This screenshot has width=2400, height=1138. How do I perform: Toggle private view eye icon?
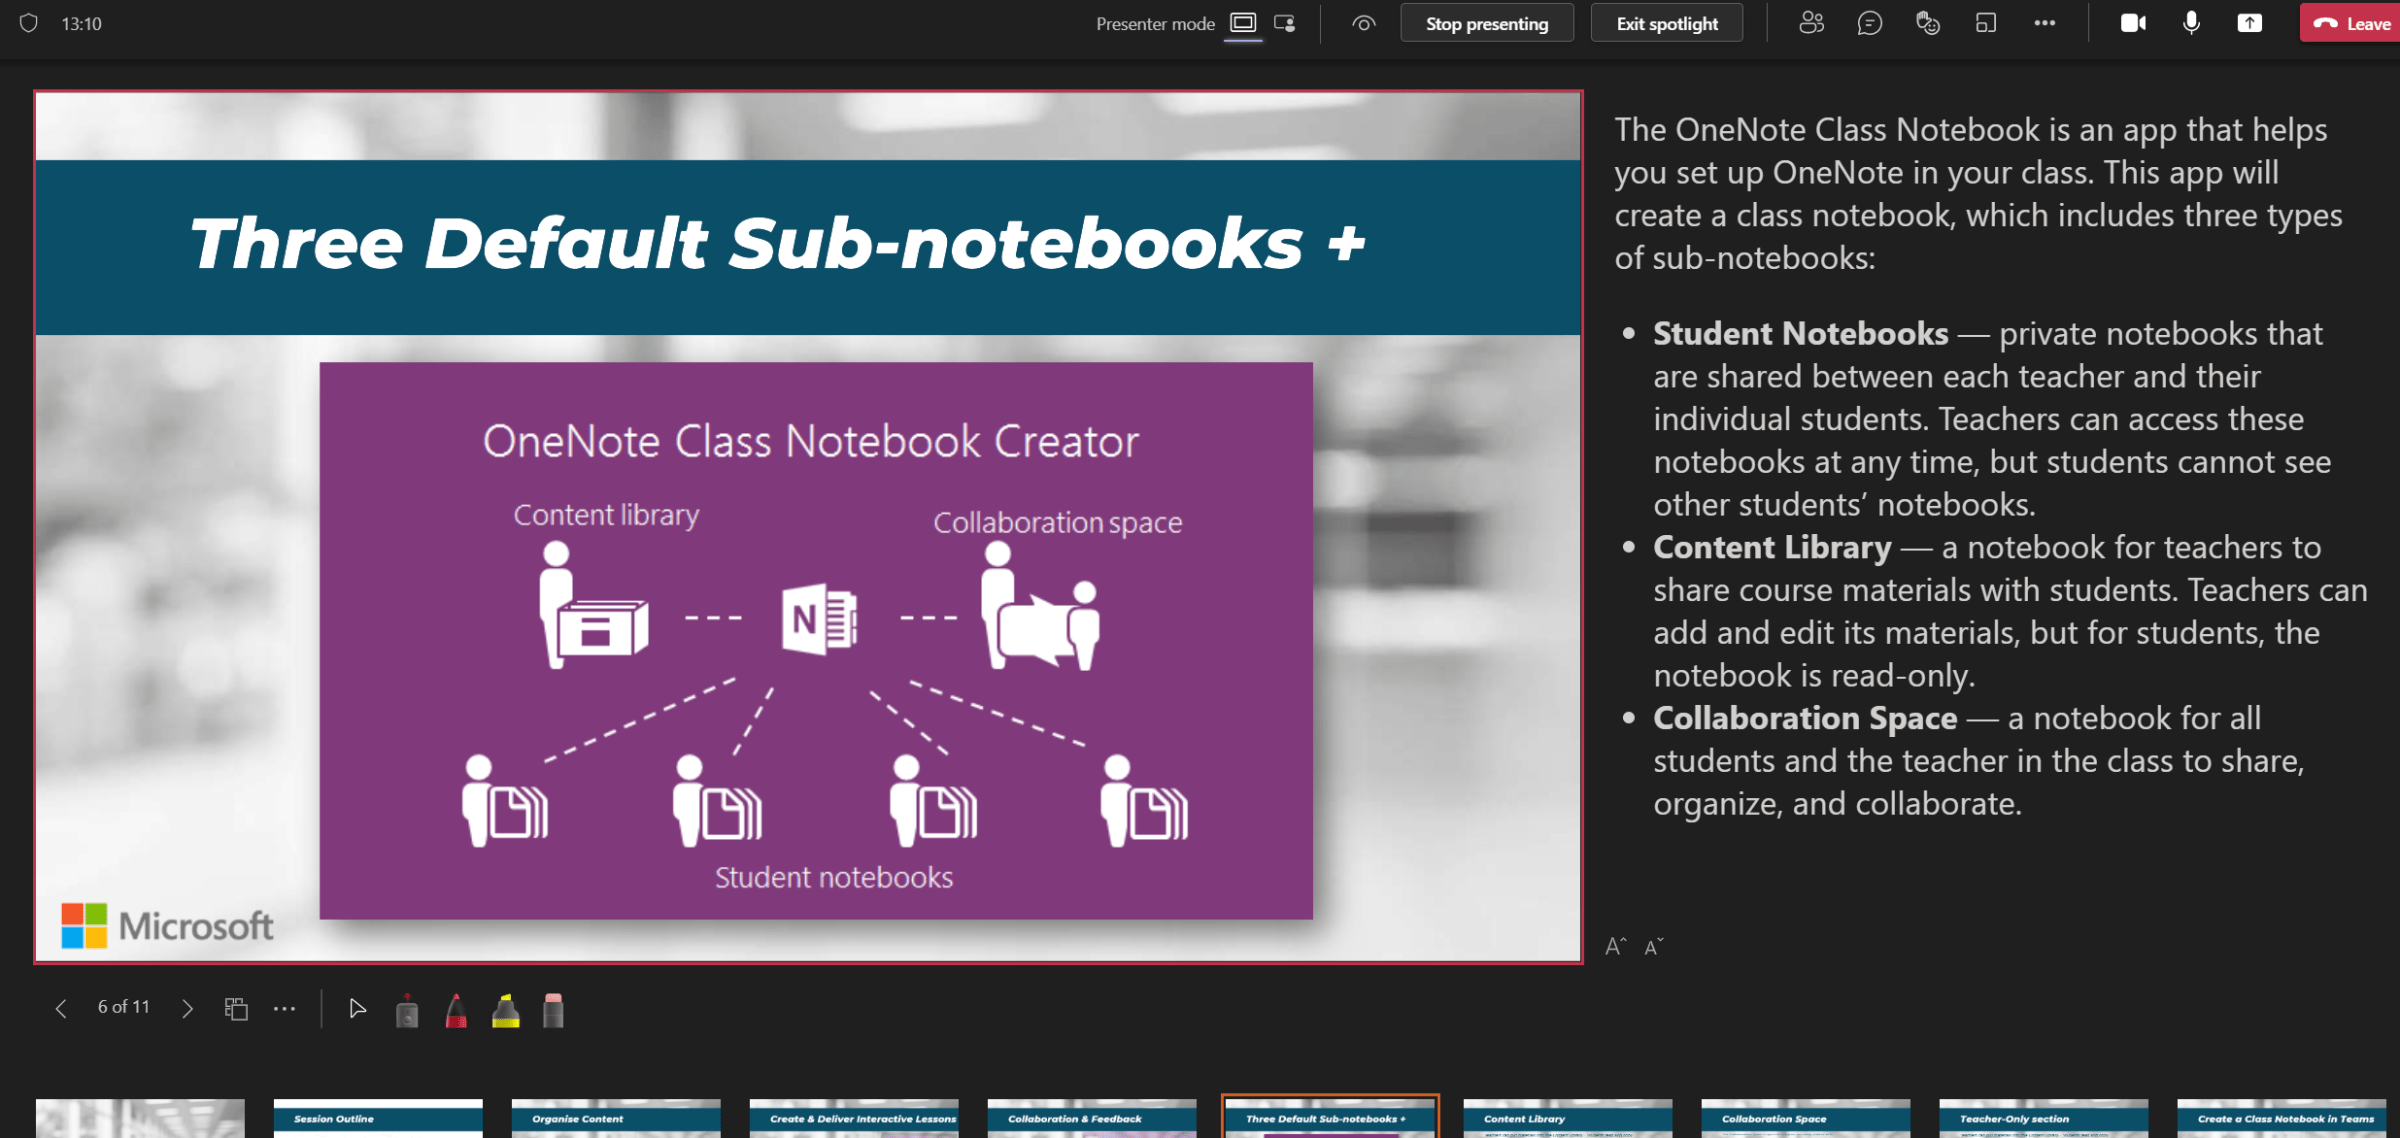click(1363, 23)
